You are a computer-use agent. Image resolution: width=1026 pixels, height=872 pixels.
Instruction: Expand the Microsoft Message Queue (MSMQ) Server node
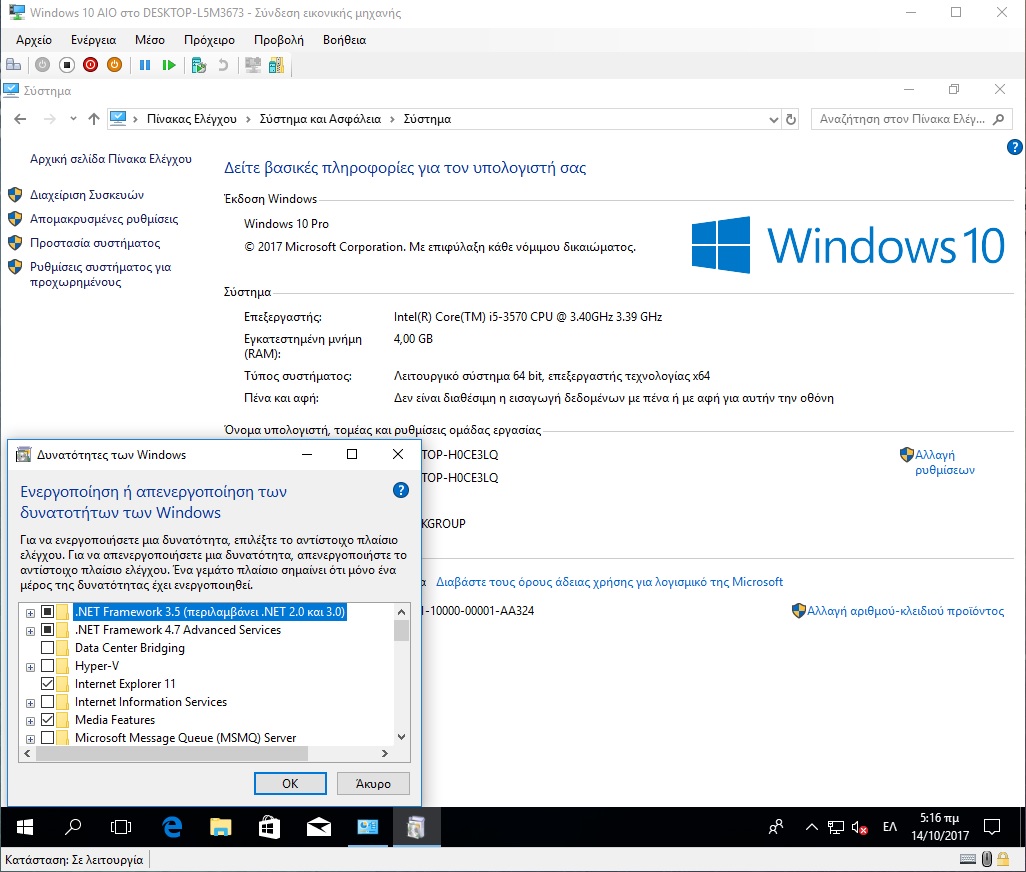click(30, 739)
